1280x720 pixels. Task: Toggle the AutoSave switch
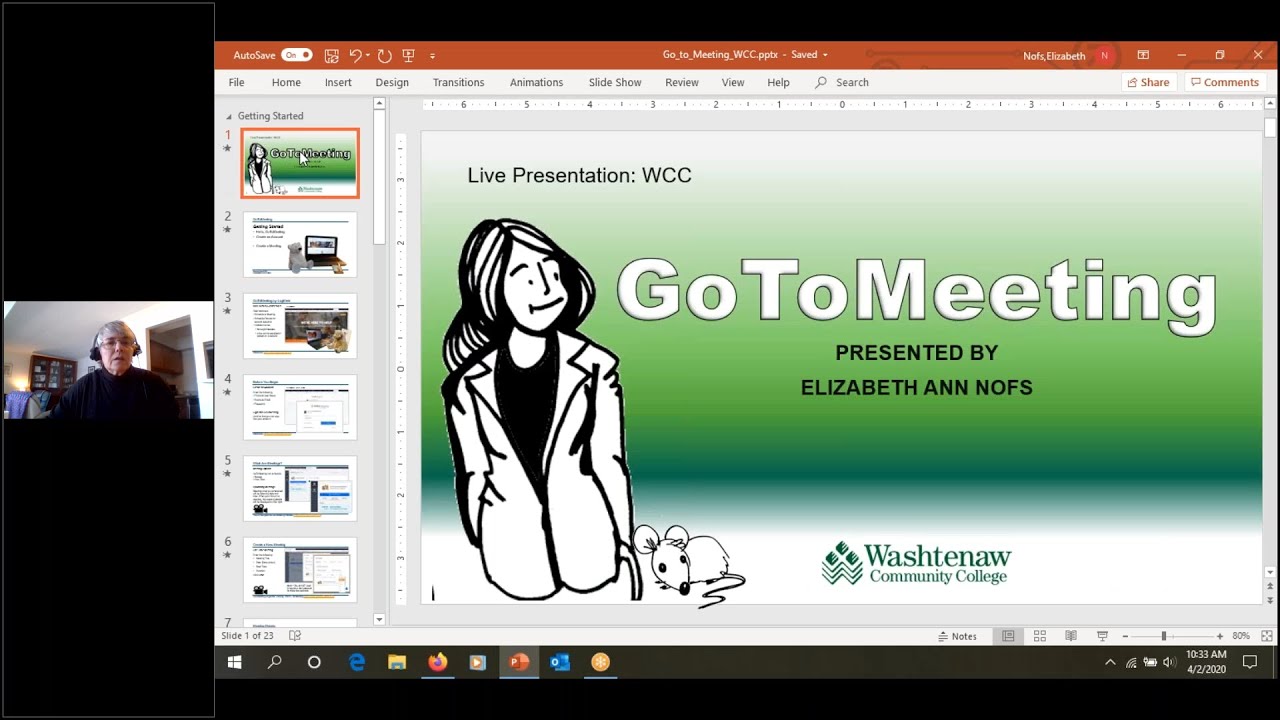coord(296,55)
